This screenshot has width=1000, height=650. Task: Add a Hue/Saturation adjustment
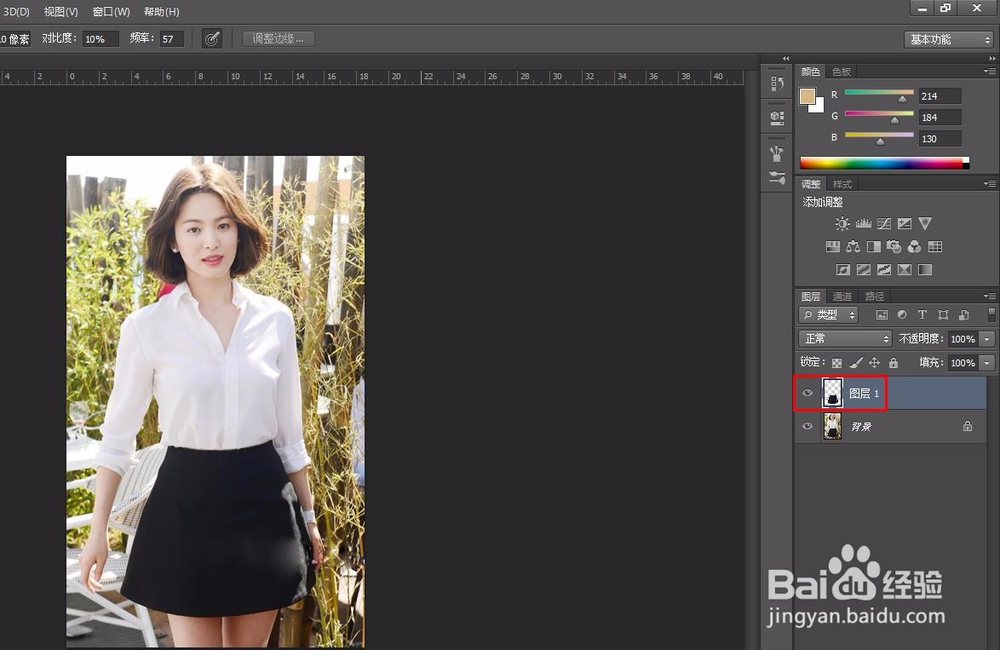833,246
